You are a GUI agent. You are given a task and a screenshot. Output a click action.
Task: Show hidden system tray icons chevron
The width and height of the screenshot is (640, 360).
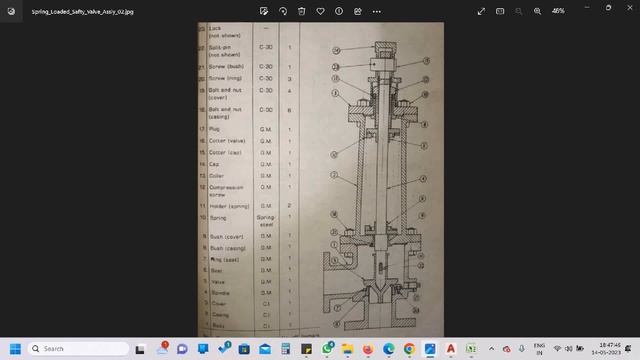tap(491, 349)
